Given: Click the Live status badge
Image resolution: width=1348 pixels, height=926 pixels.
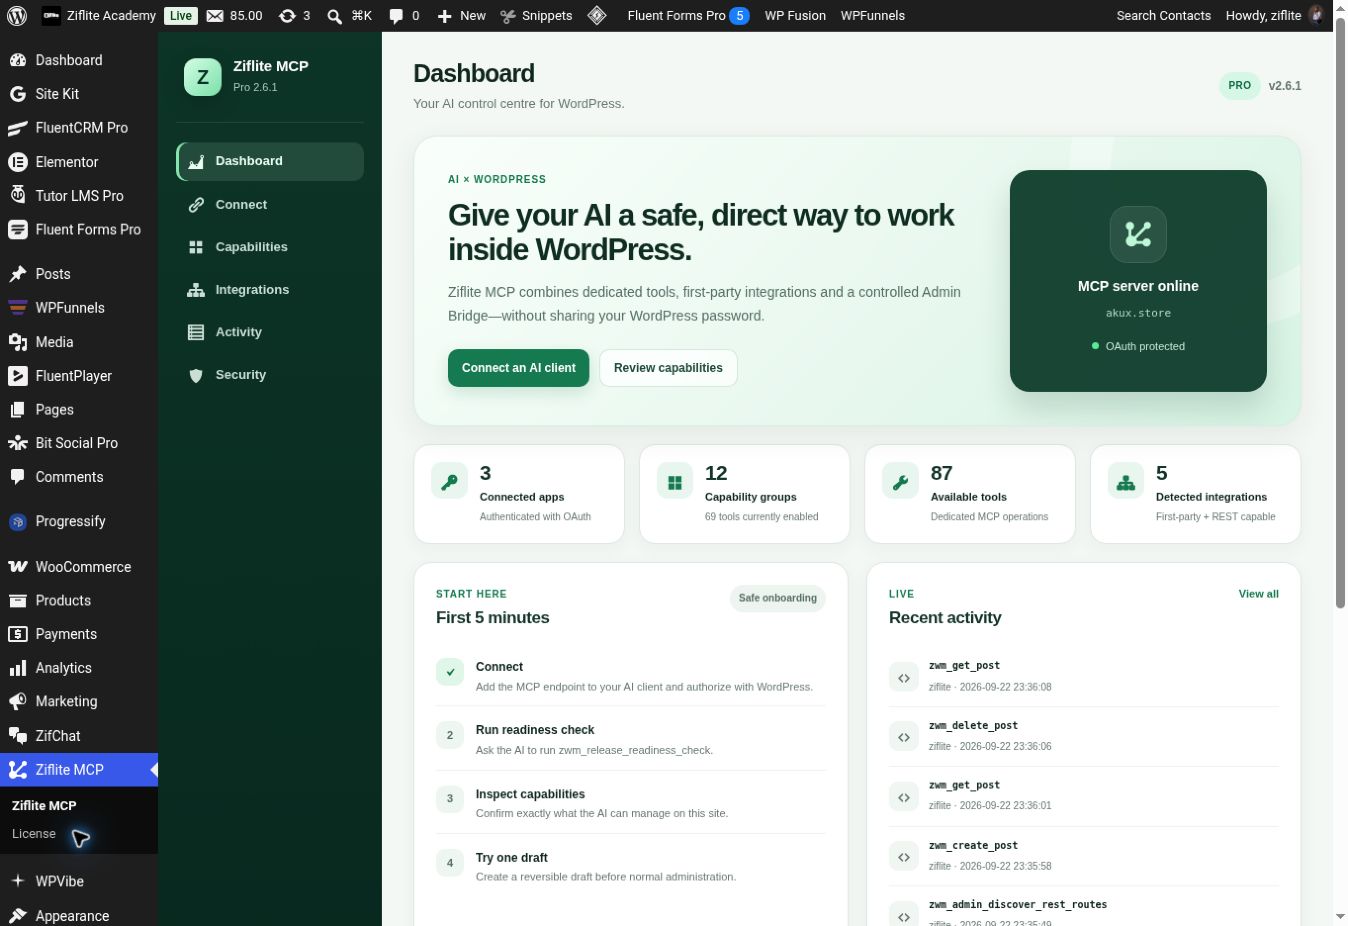Looking at the screenshot, I should click(181, 16).
